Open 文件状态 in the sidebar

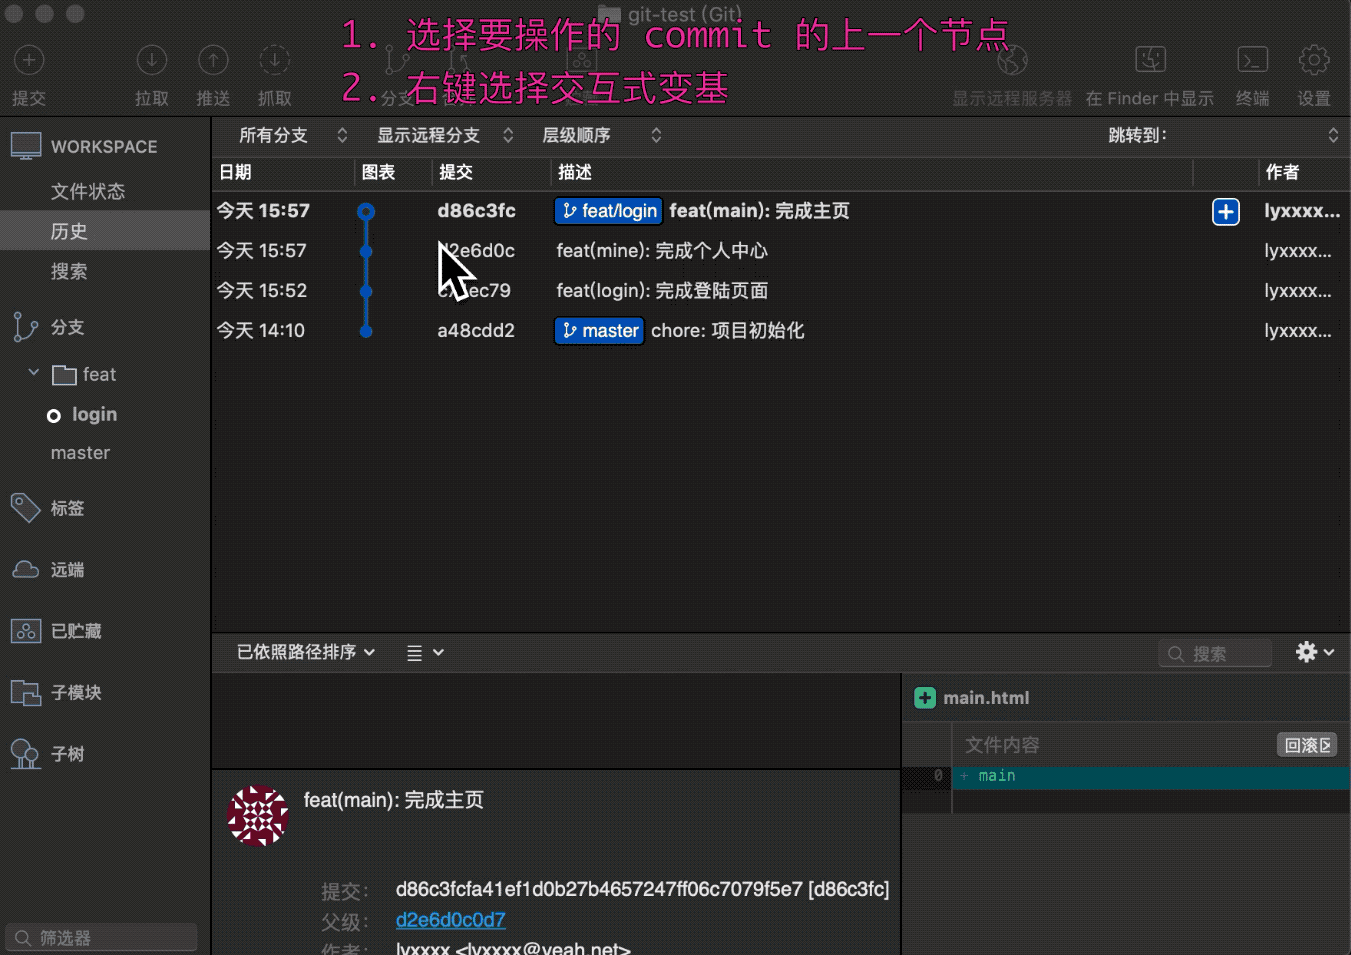click(88, 191)
